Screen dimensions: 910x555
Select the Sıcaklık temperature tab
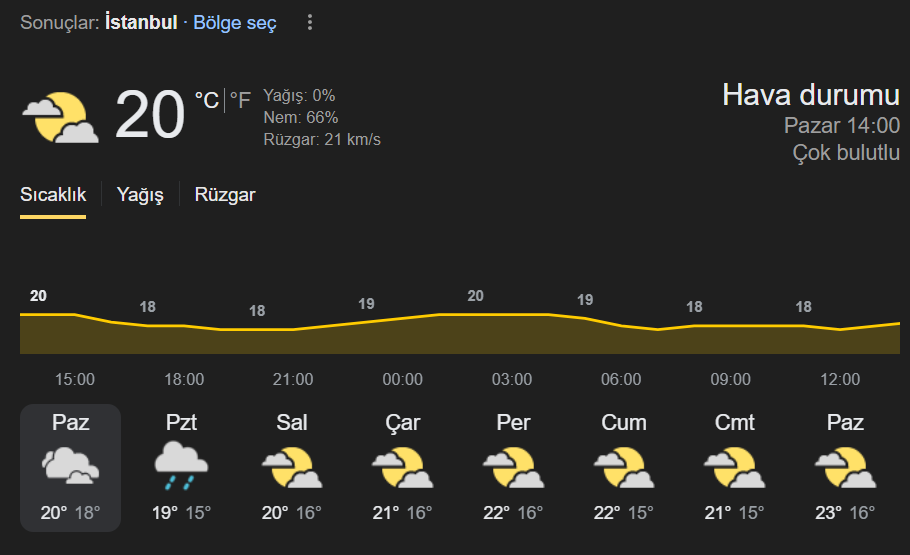tap(53, 194)
